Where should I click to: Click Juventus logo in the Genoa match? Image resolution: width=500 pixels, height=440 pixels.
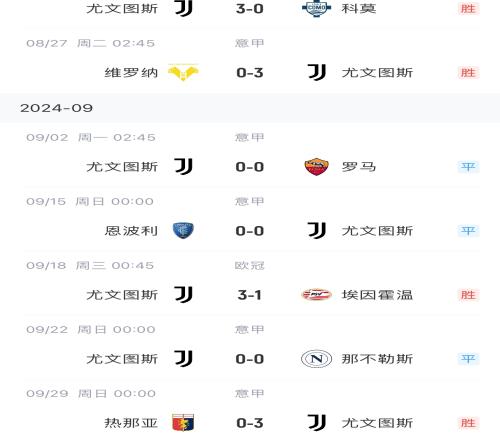pyautogui.click(x=316, y=422)
